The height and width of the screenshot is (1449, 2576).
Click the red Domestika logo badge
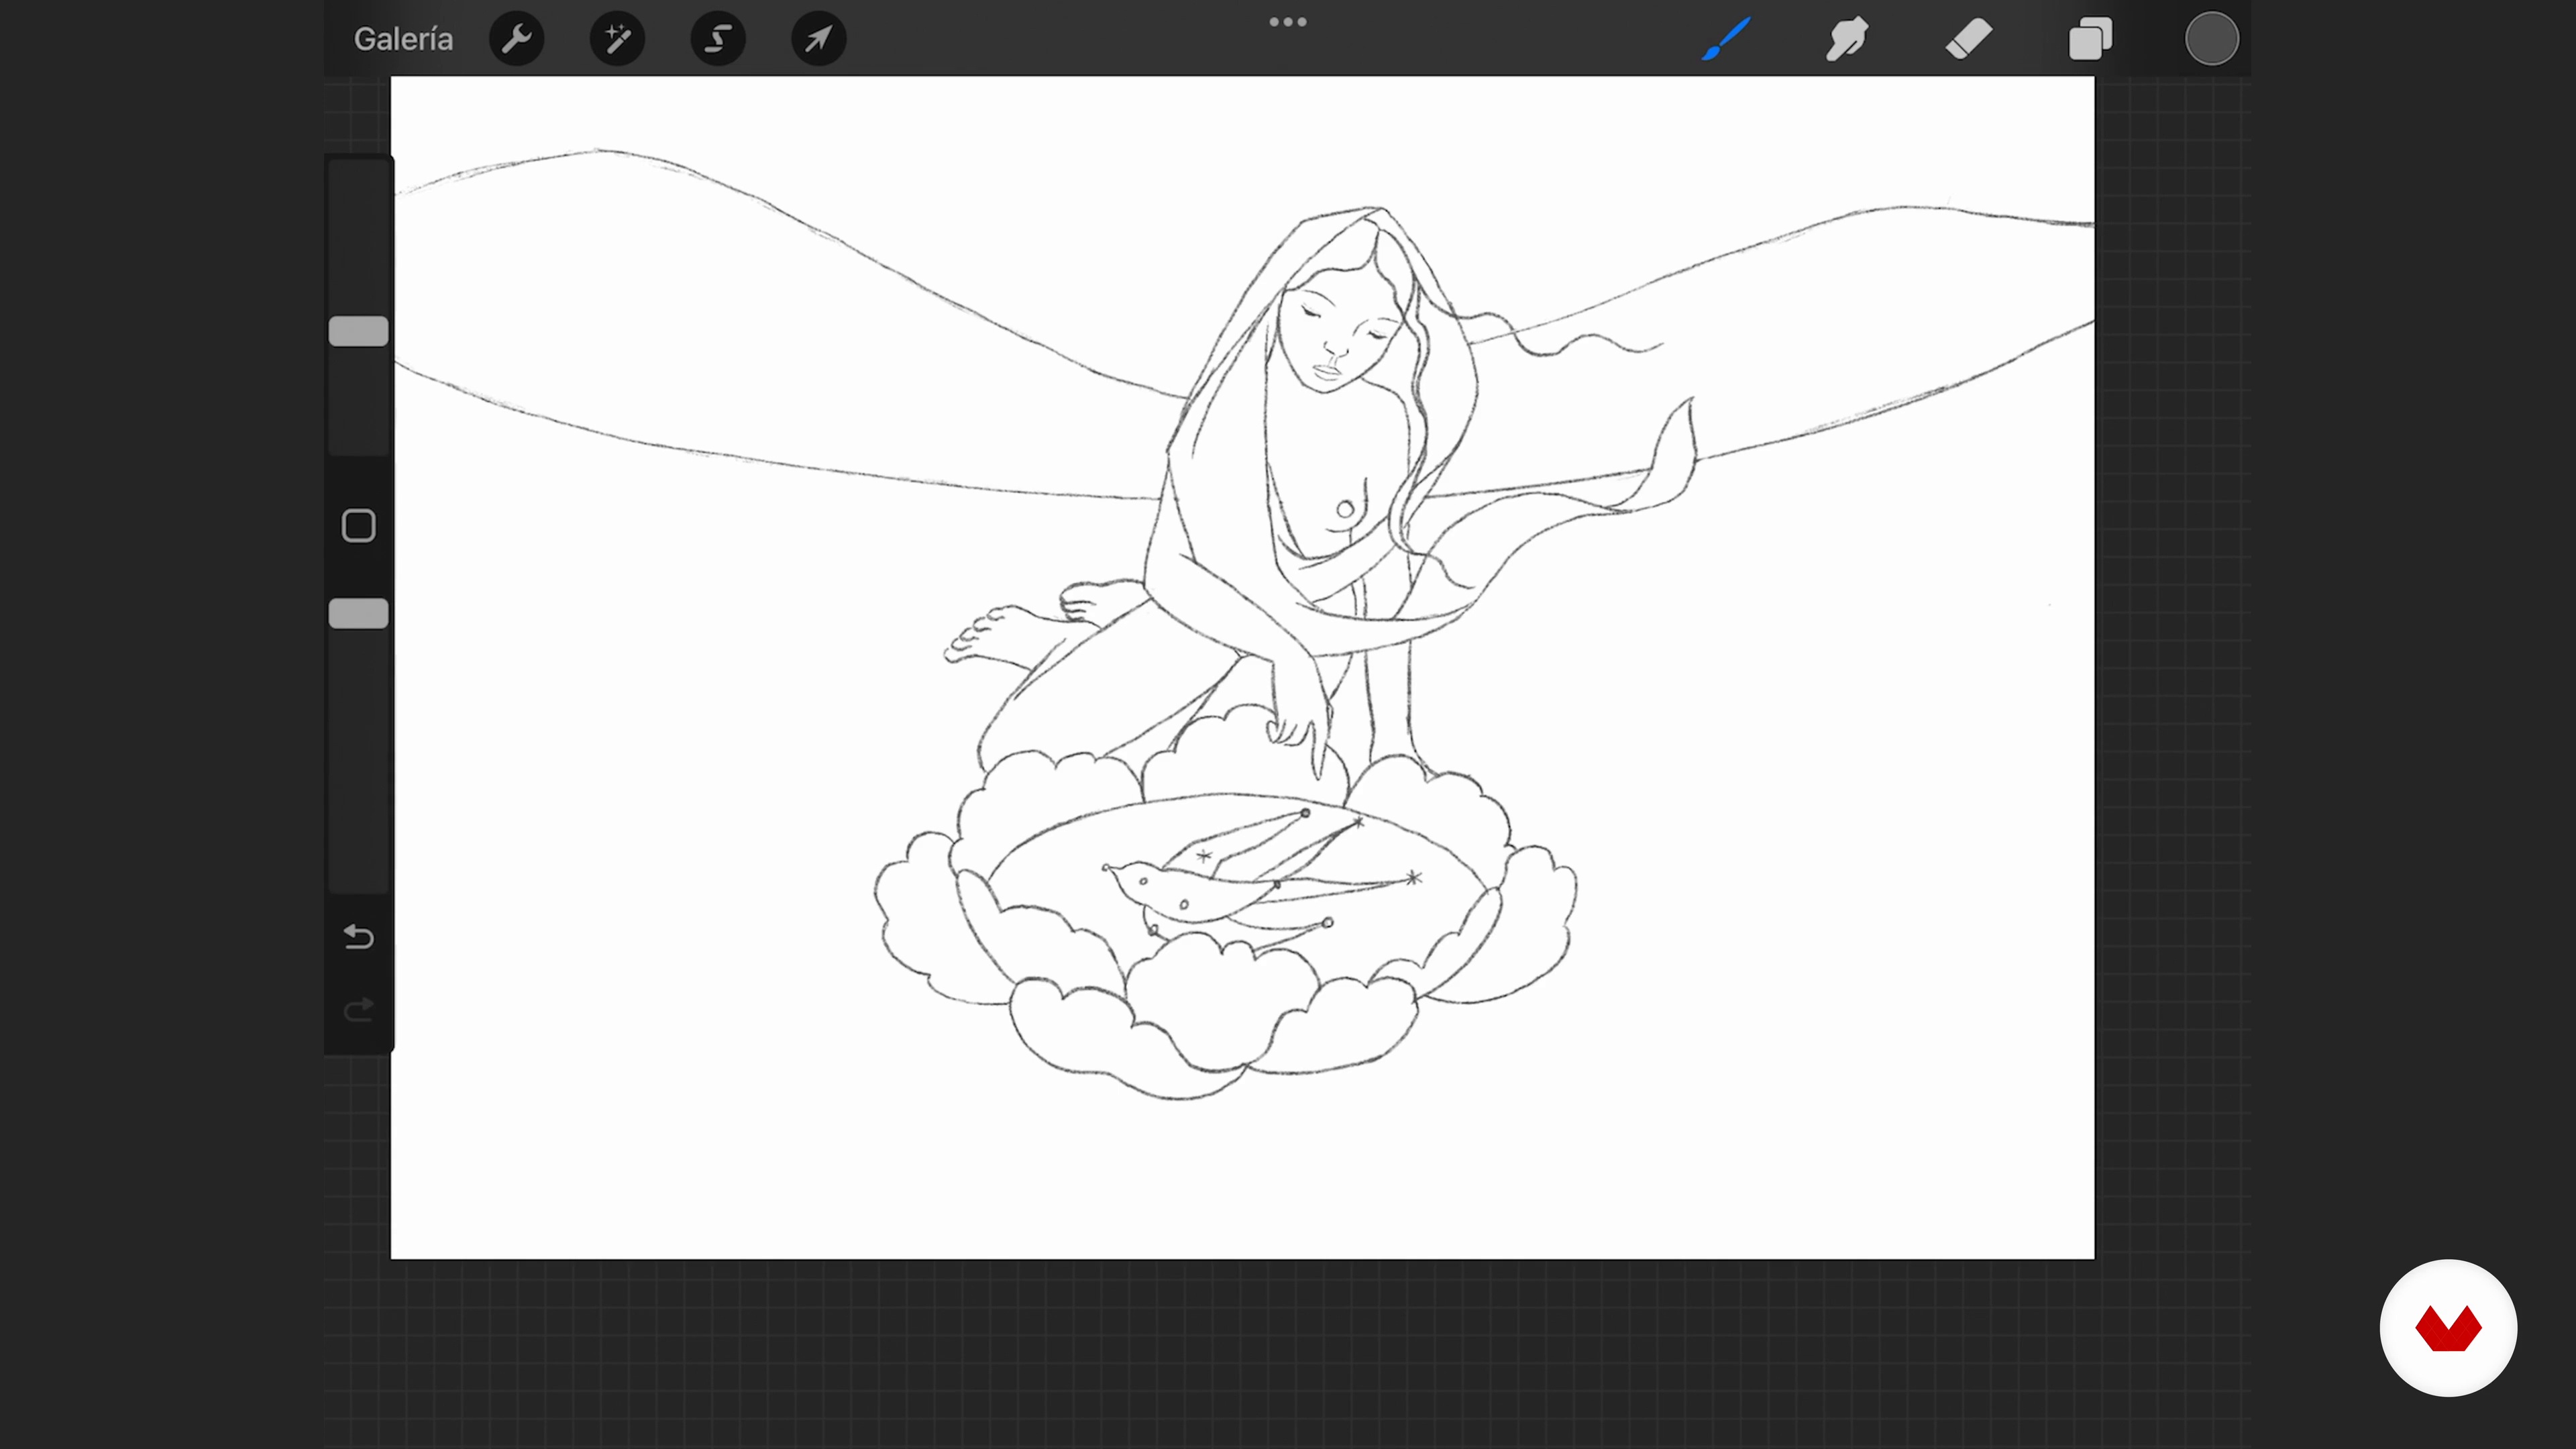click(2448, 1328)
